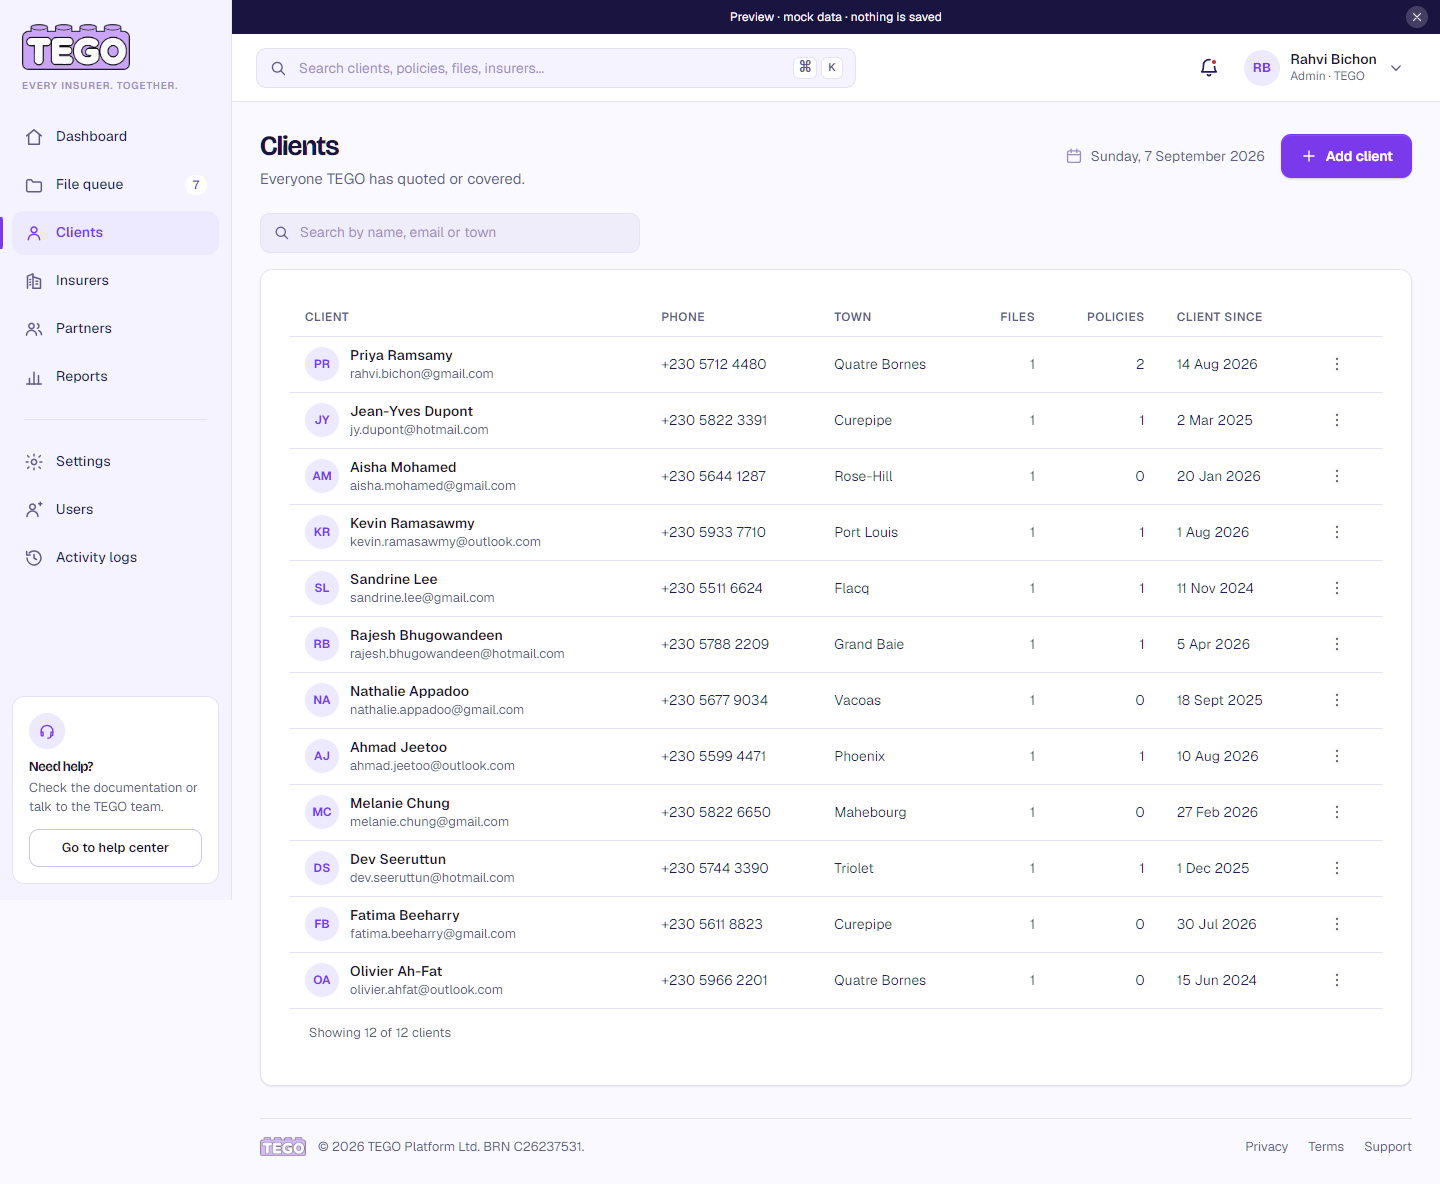The height and width of the screenshot is (1184, 1440).
Task: Go to Dashboard in sidebar
Action: tap(116, 137)
